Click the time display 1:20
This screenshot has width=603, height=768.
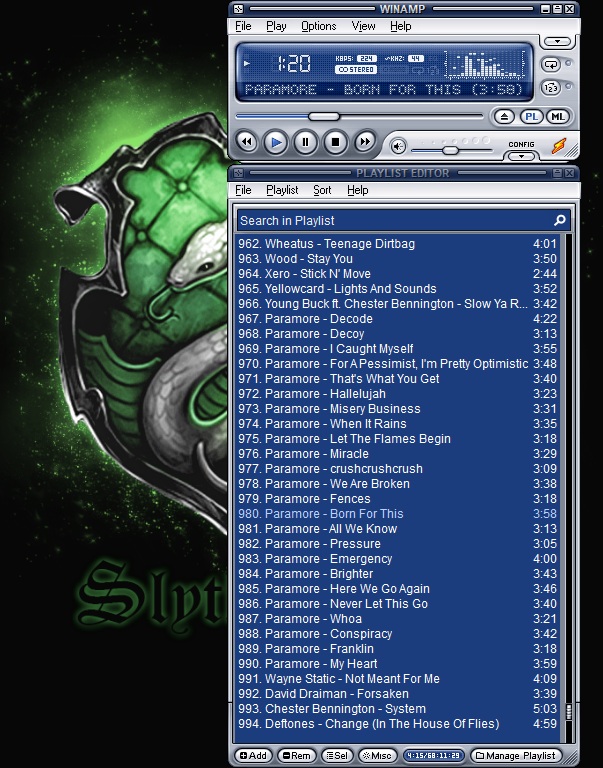[x=294, y=63]
